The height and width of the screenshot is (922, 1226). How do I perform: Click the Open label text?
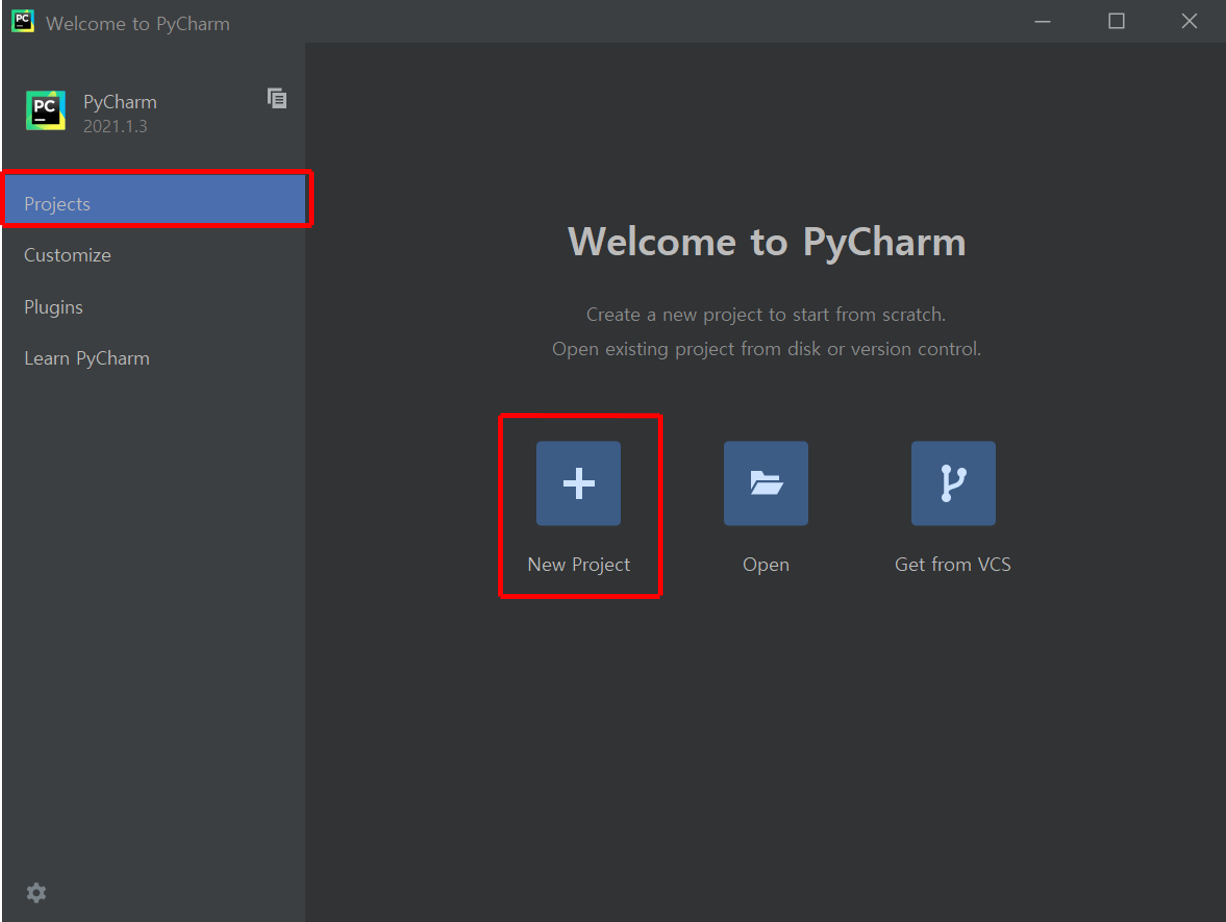(766, 565)
